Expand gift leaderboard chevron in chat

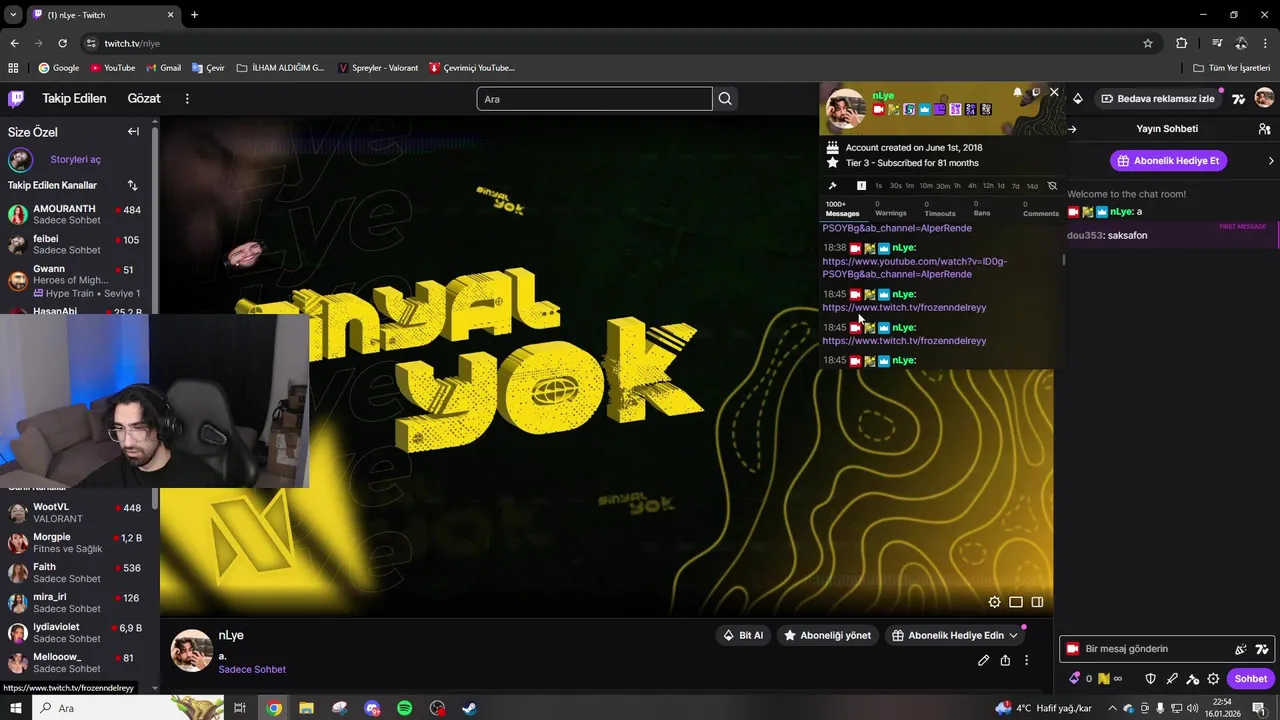[1271, 161]
